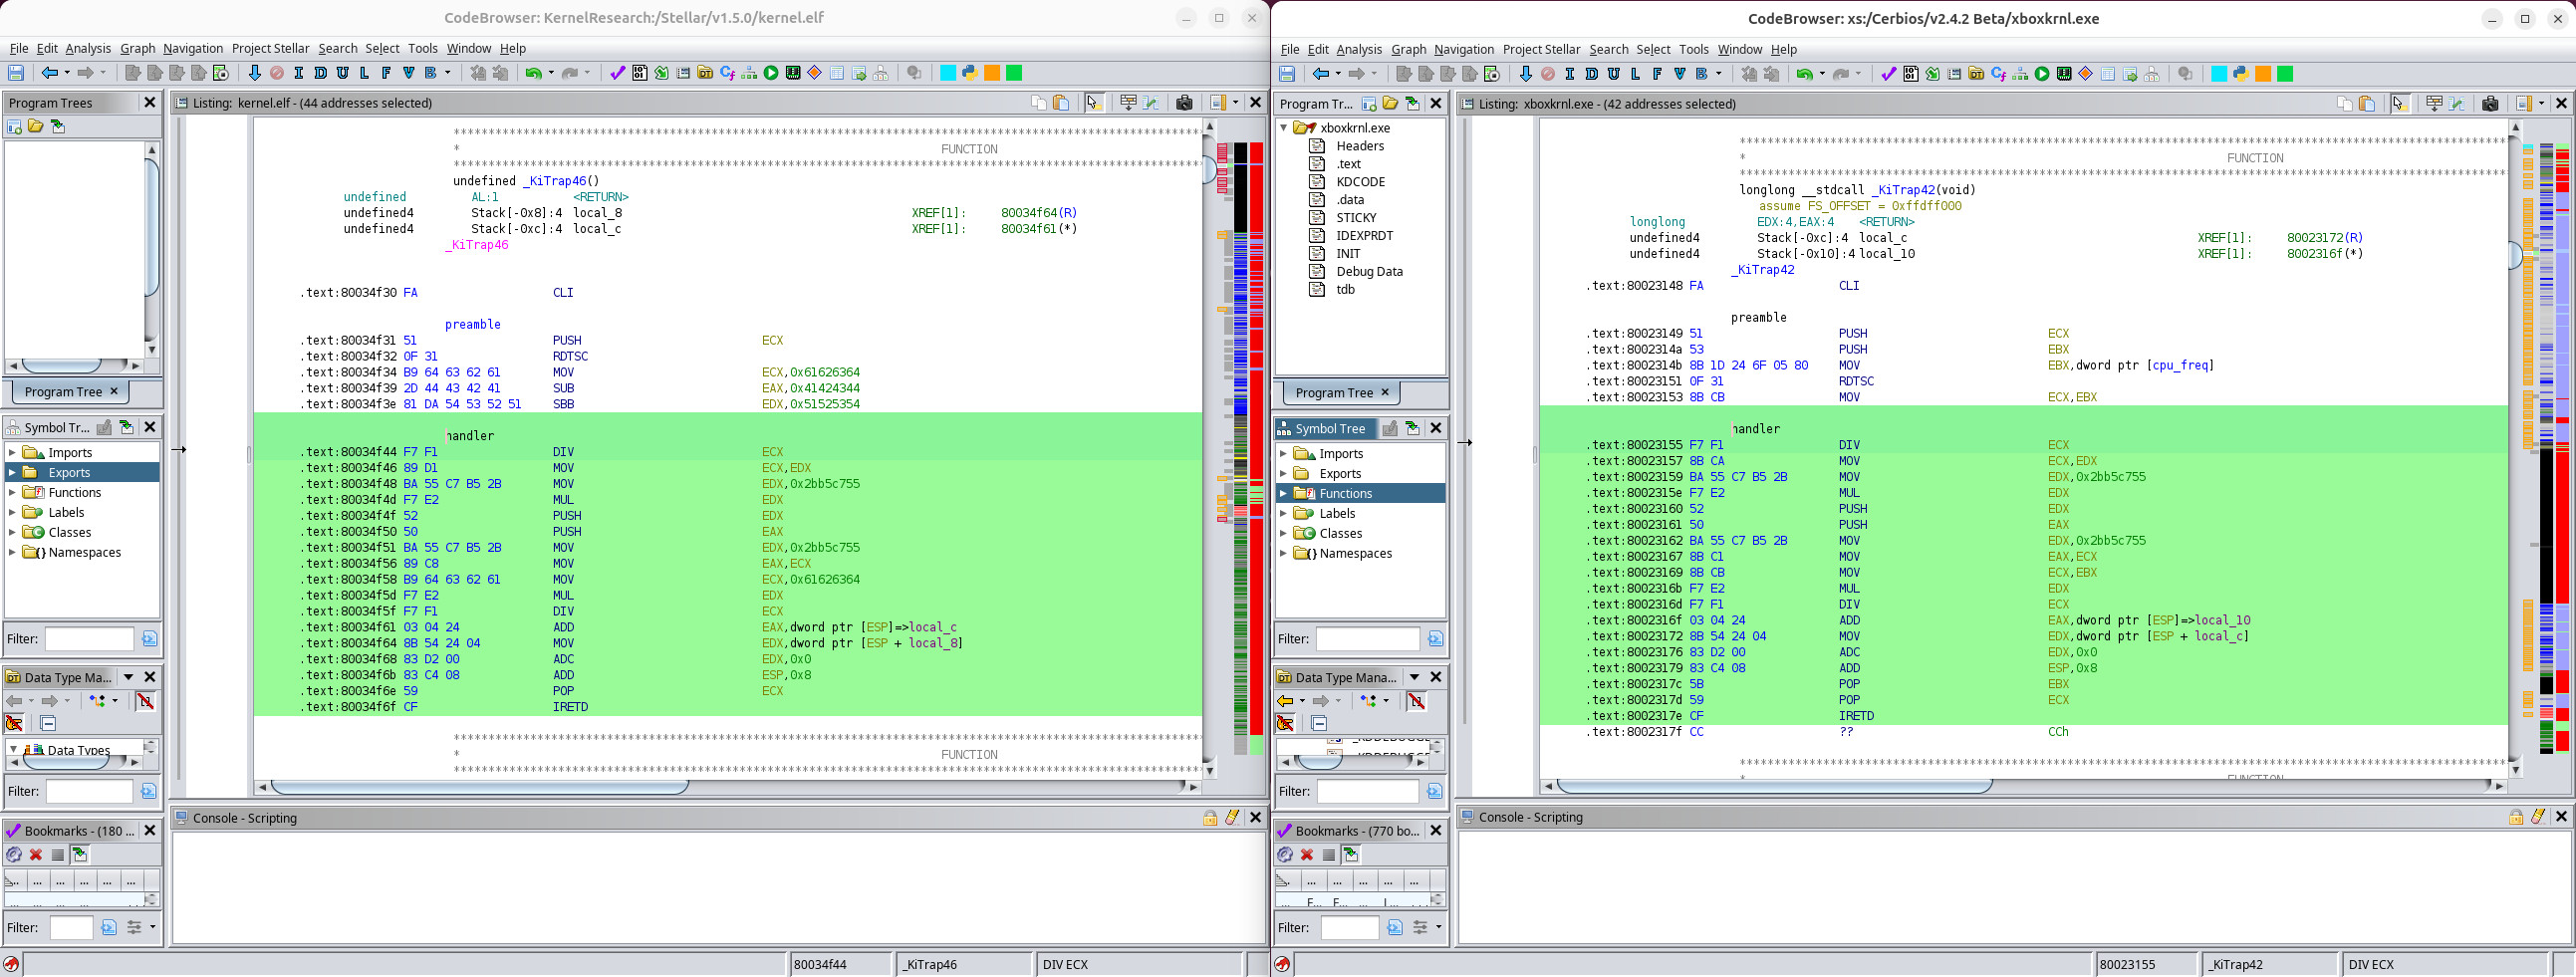Open Navigation menu in kernel.elf window
The height and width of the screenshot is (977, 2576).
pyautogui.click(x=193, y=48)
